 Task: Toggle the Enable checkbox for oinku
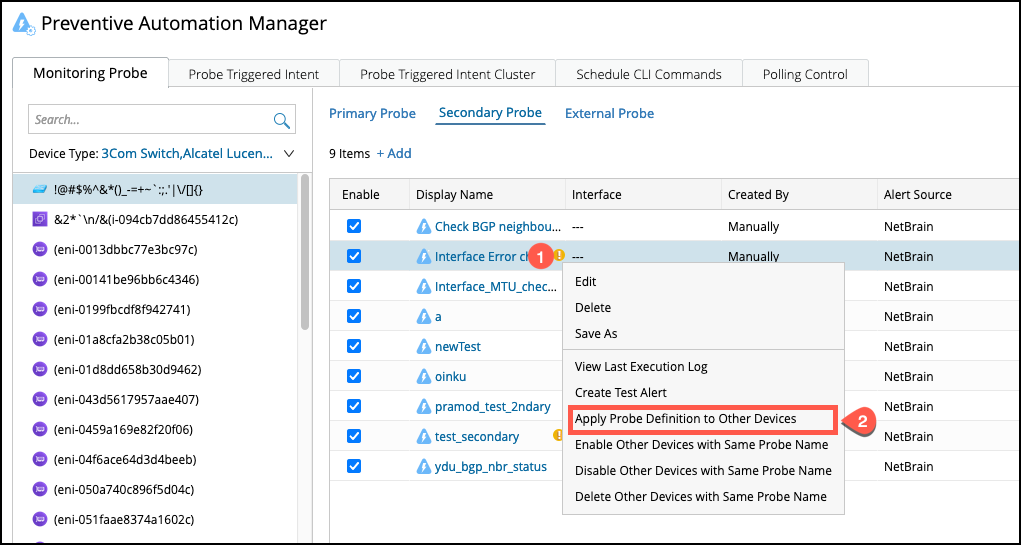[x=354, y=377]
